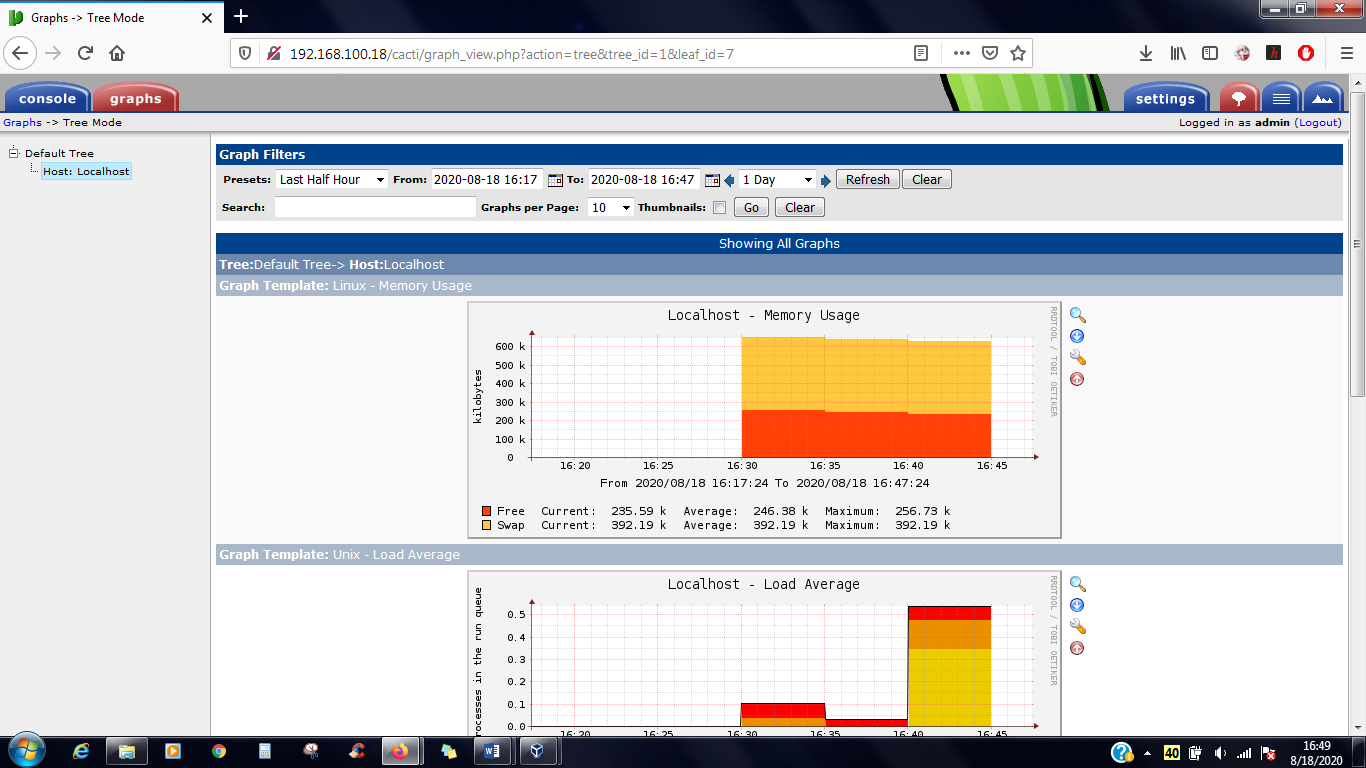Open red stop-hand ad blocker extension

click(1305, 53)
